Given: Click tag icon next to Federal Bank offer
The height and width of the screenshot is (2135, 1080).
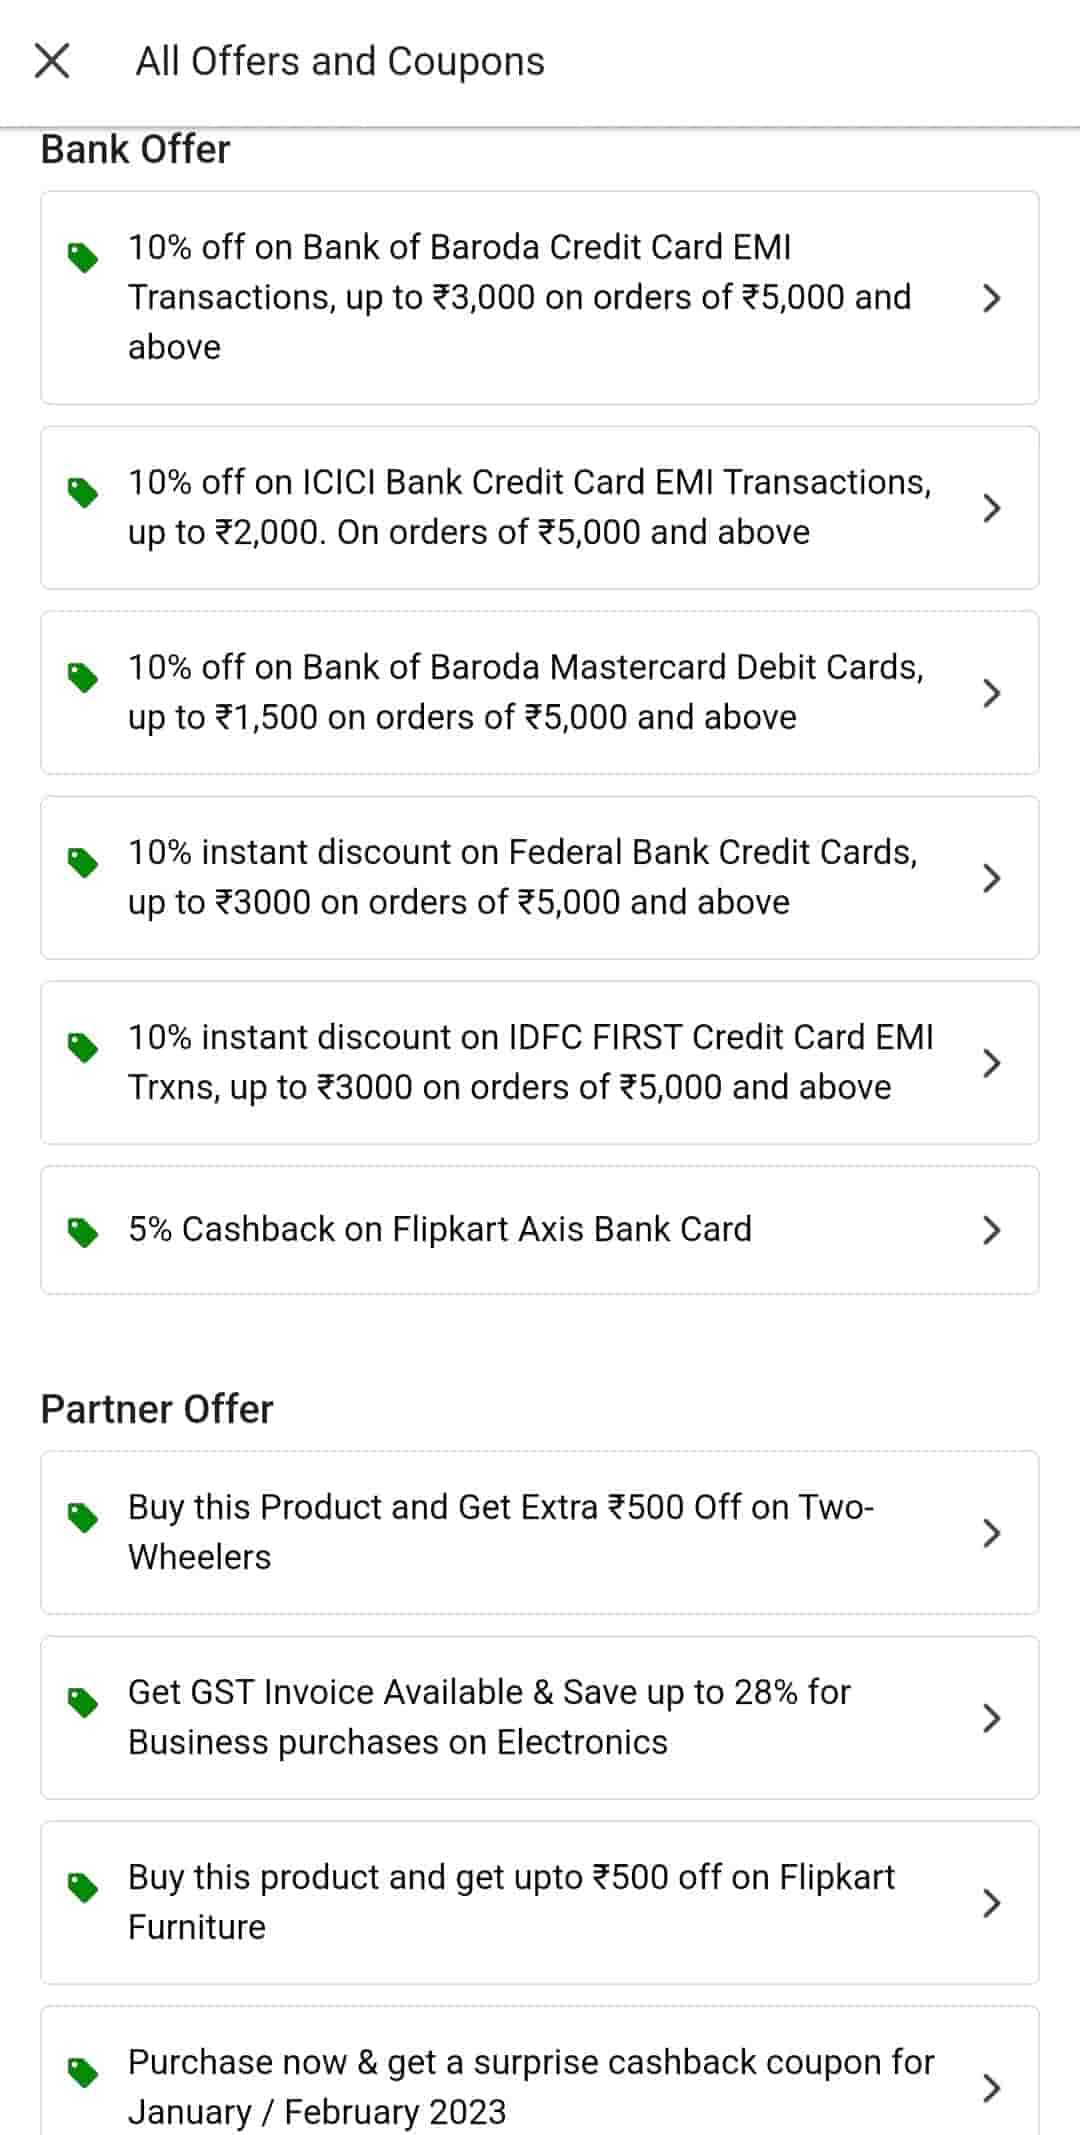Looking at the screenshot, I should click(83, 862).
